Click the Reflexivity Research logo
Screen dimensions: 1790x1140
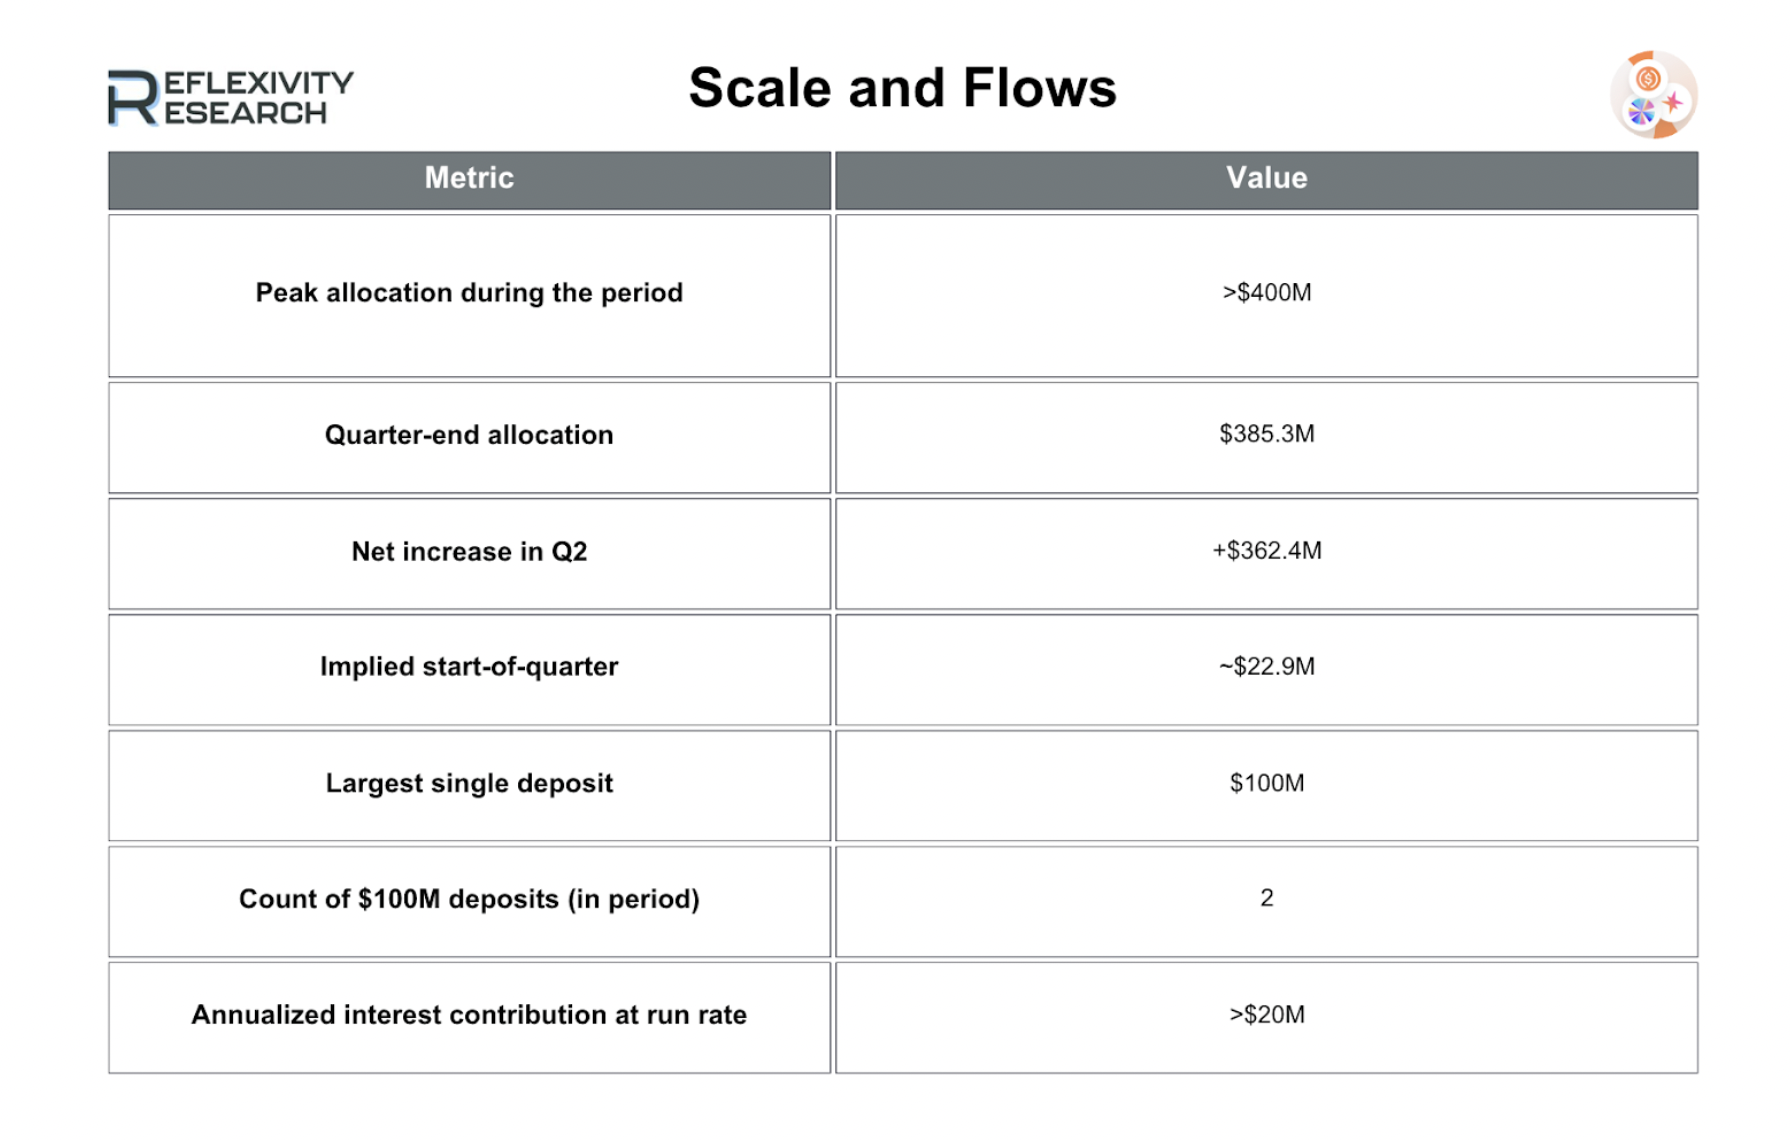click(x=230, y=97)
